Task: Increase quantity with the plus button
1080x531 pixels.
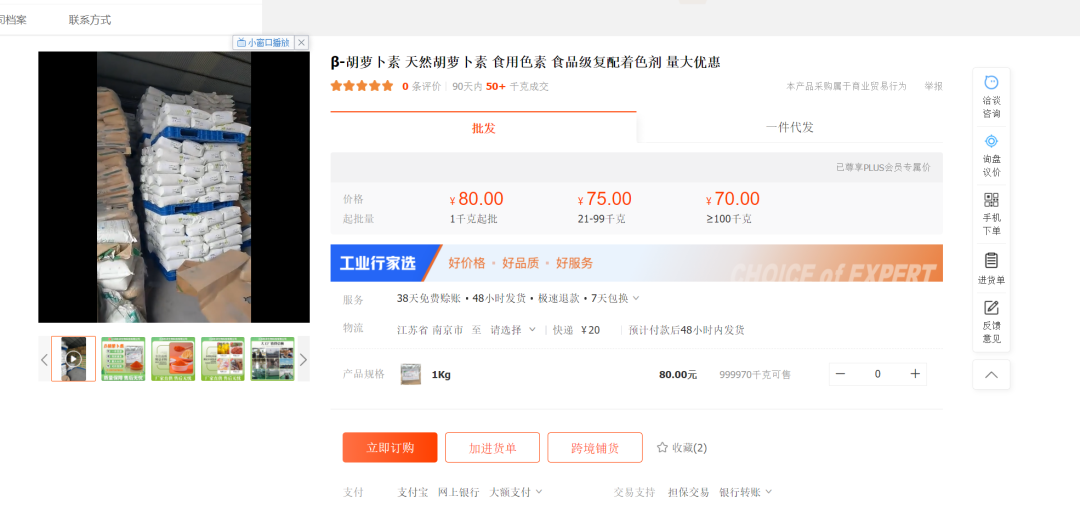Action: [914, 374]
